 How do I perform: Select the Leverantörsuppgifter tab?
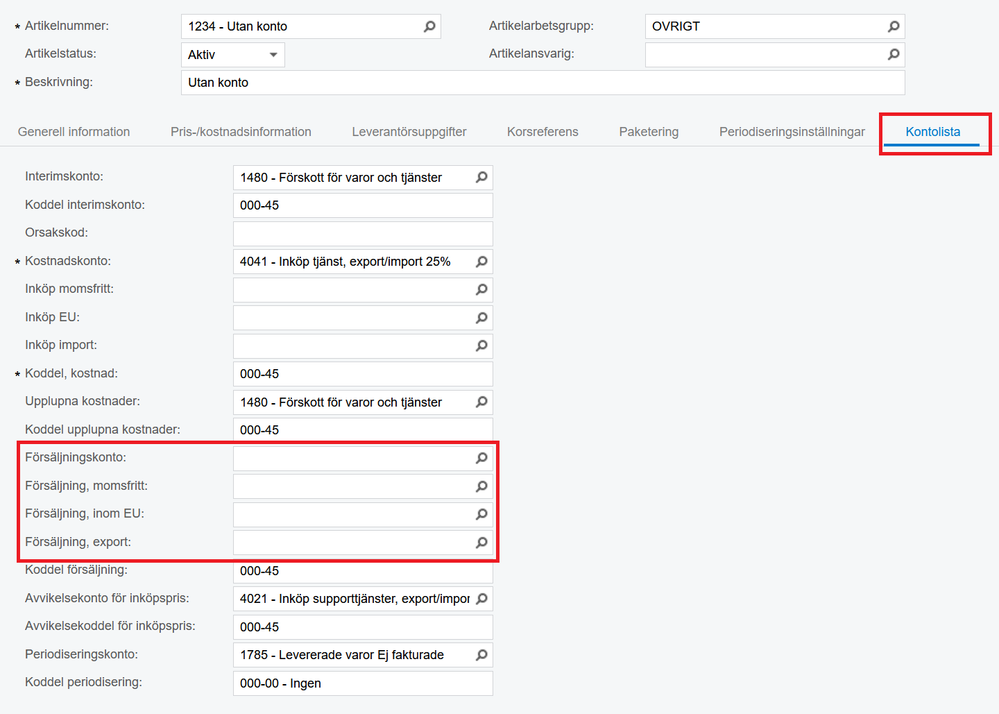tap(409, 132)
